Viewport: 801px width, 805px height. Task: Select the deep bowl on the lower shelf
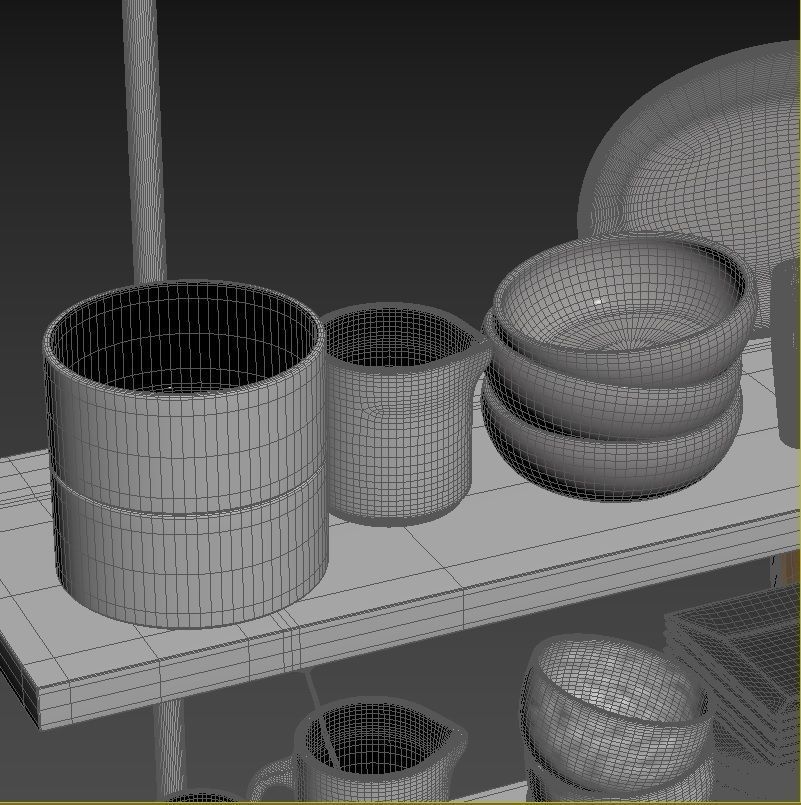pyautogui.click(x=616, y=716)
